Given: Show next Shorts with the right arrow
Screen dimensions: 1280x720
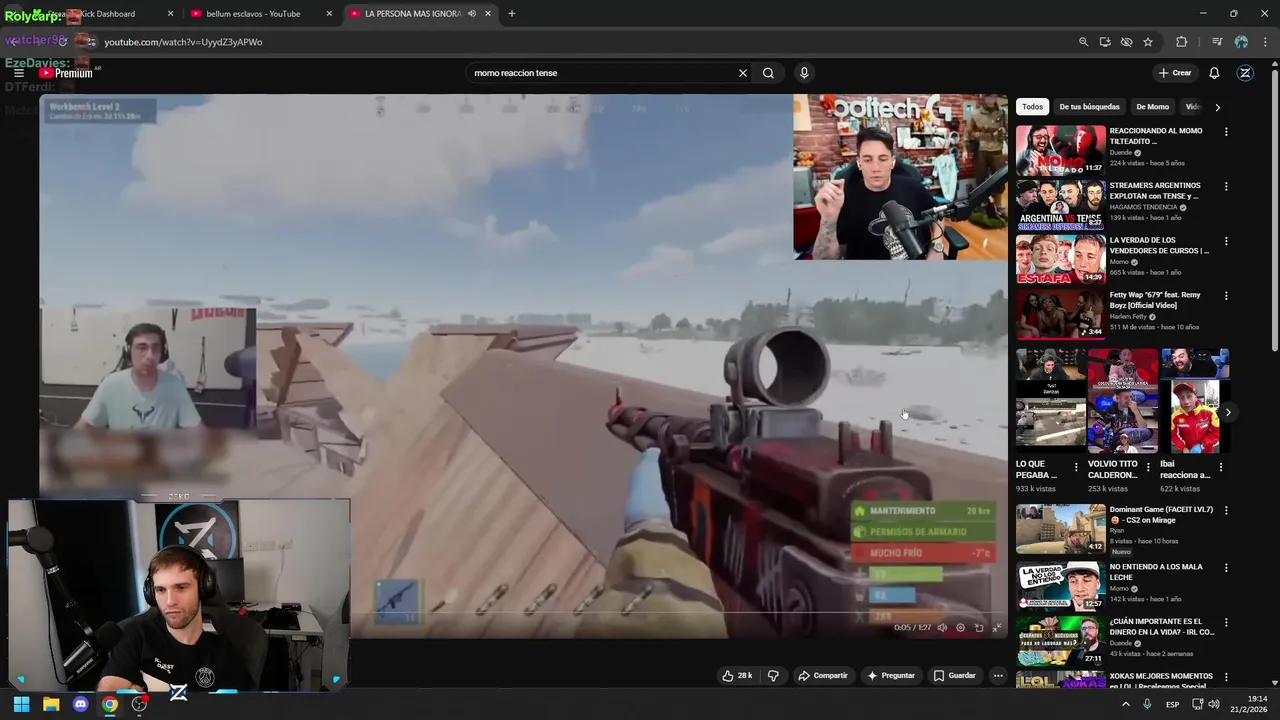Looking at the screenshot, I should (x=1228, y=412).
